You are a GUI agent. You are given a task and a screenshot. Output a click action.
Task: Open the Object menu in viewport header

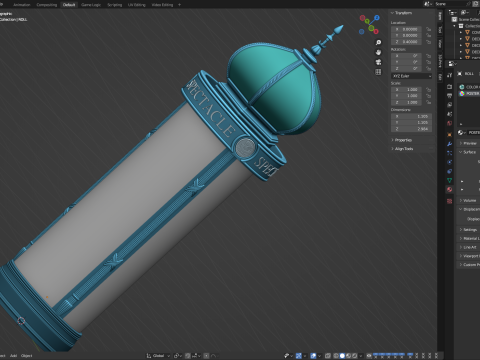(x=26, y=356)
